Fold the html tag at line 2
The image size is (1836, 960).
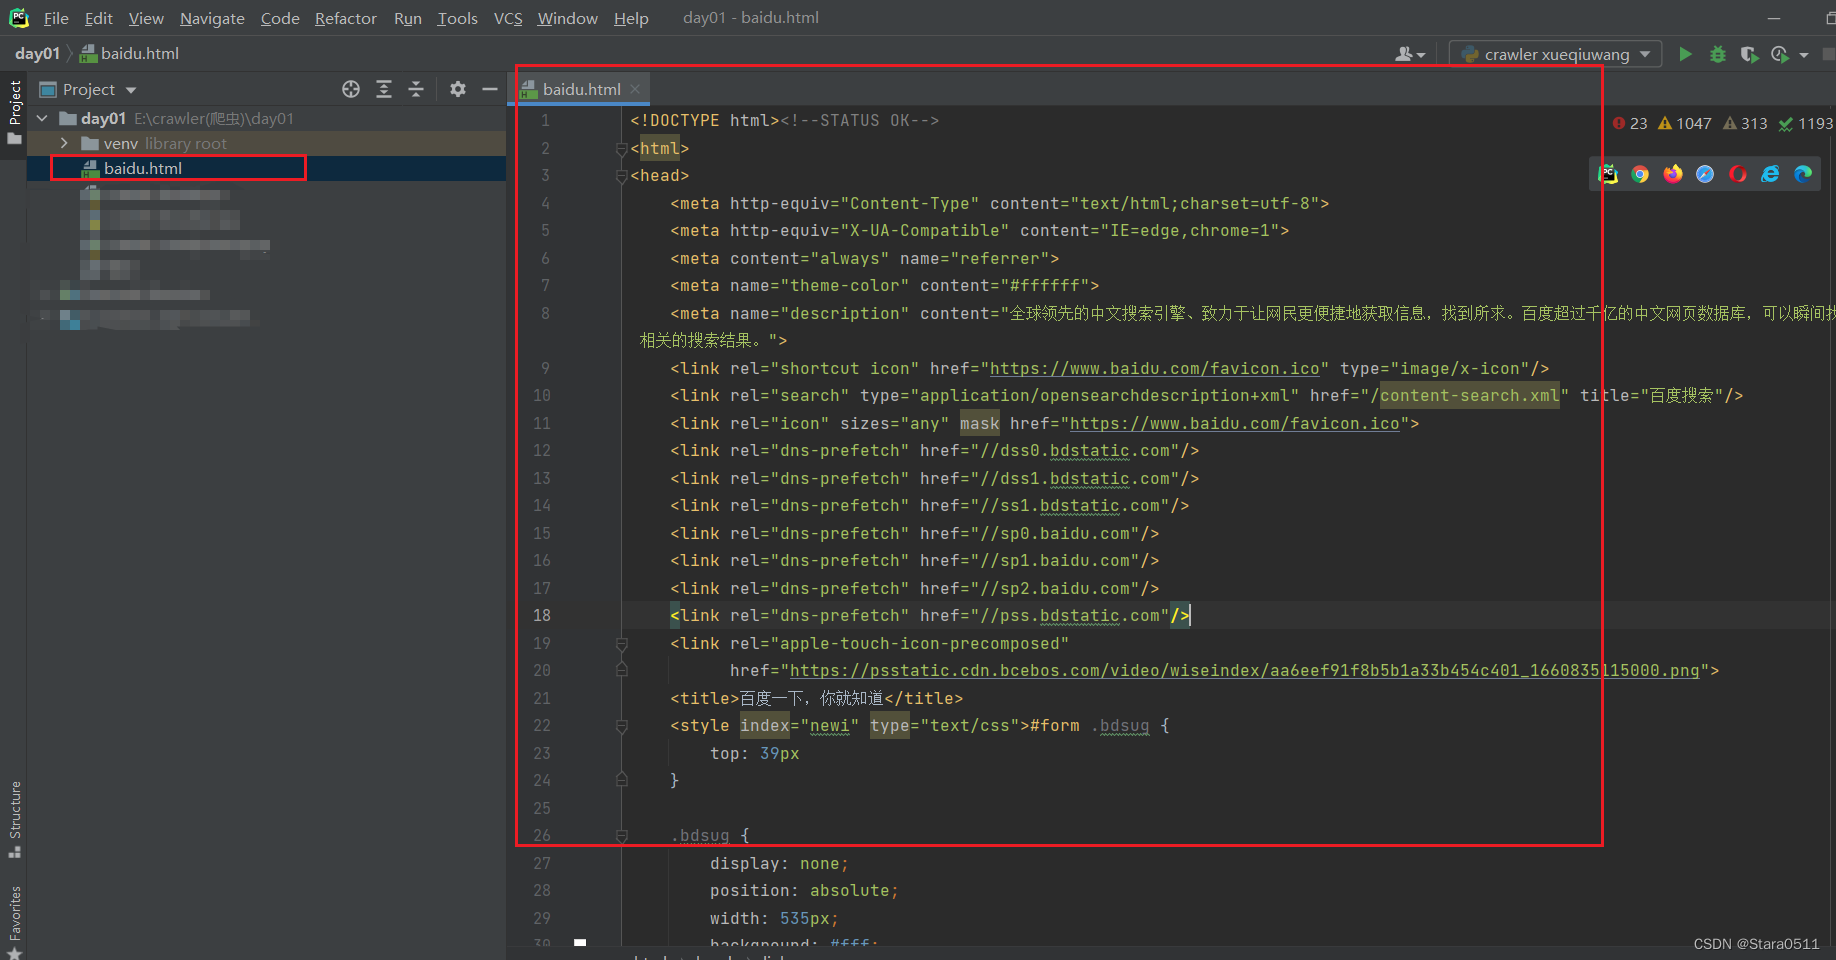pos(622,148)
